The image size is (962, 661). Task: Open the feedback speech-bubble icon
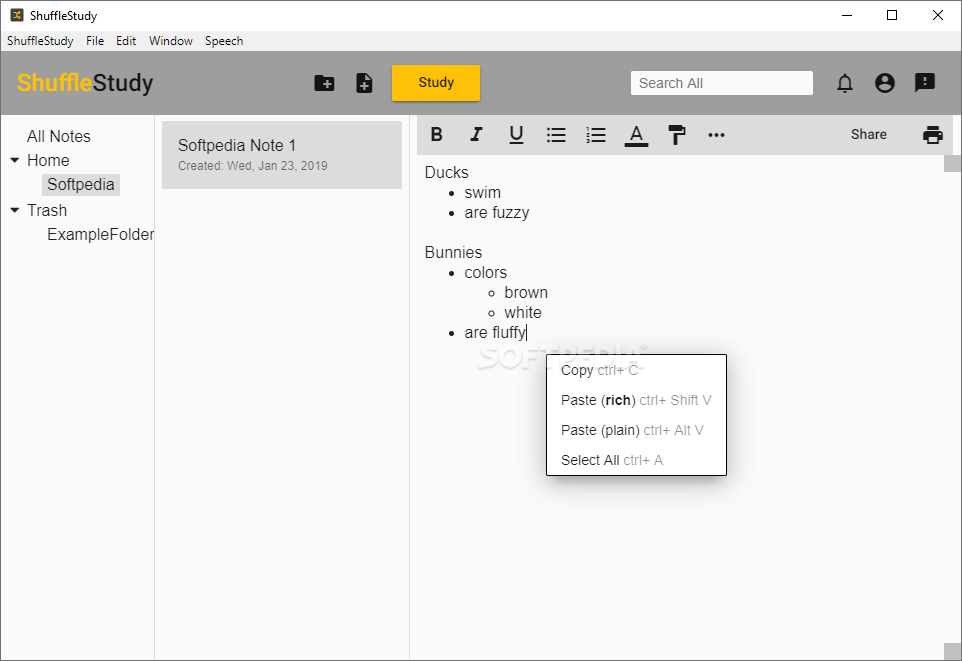[x=925, y=82]
